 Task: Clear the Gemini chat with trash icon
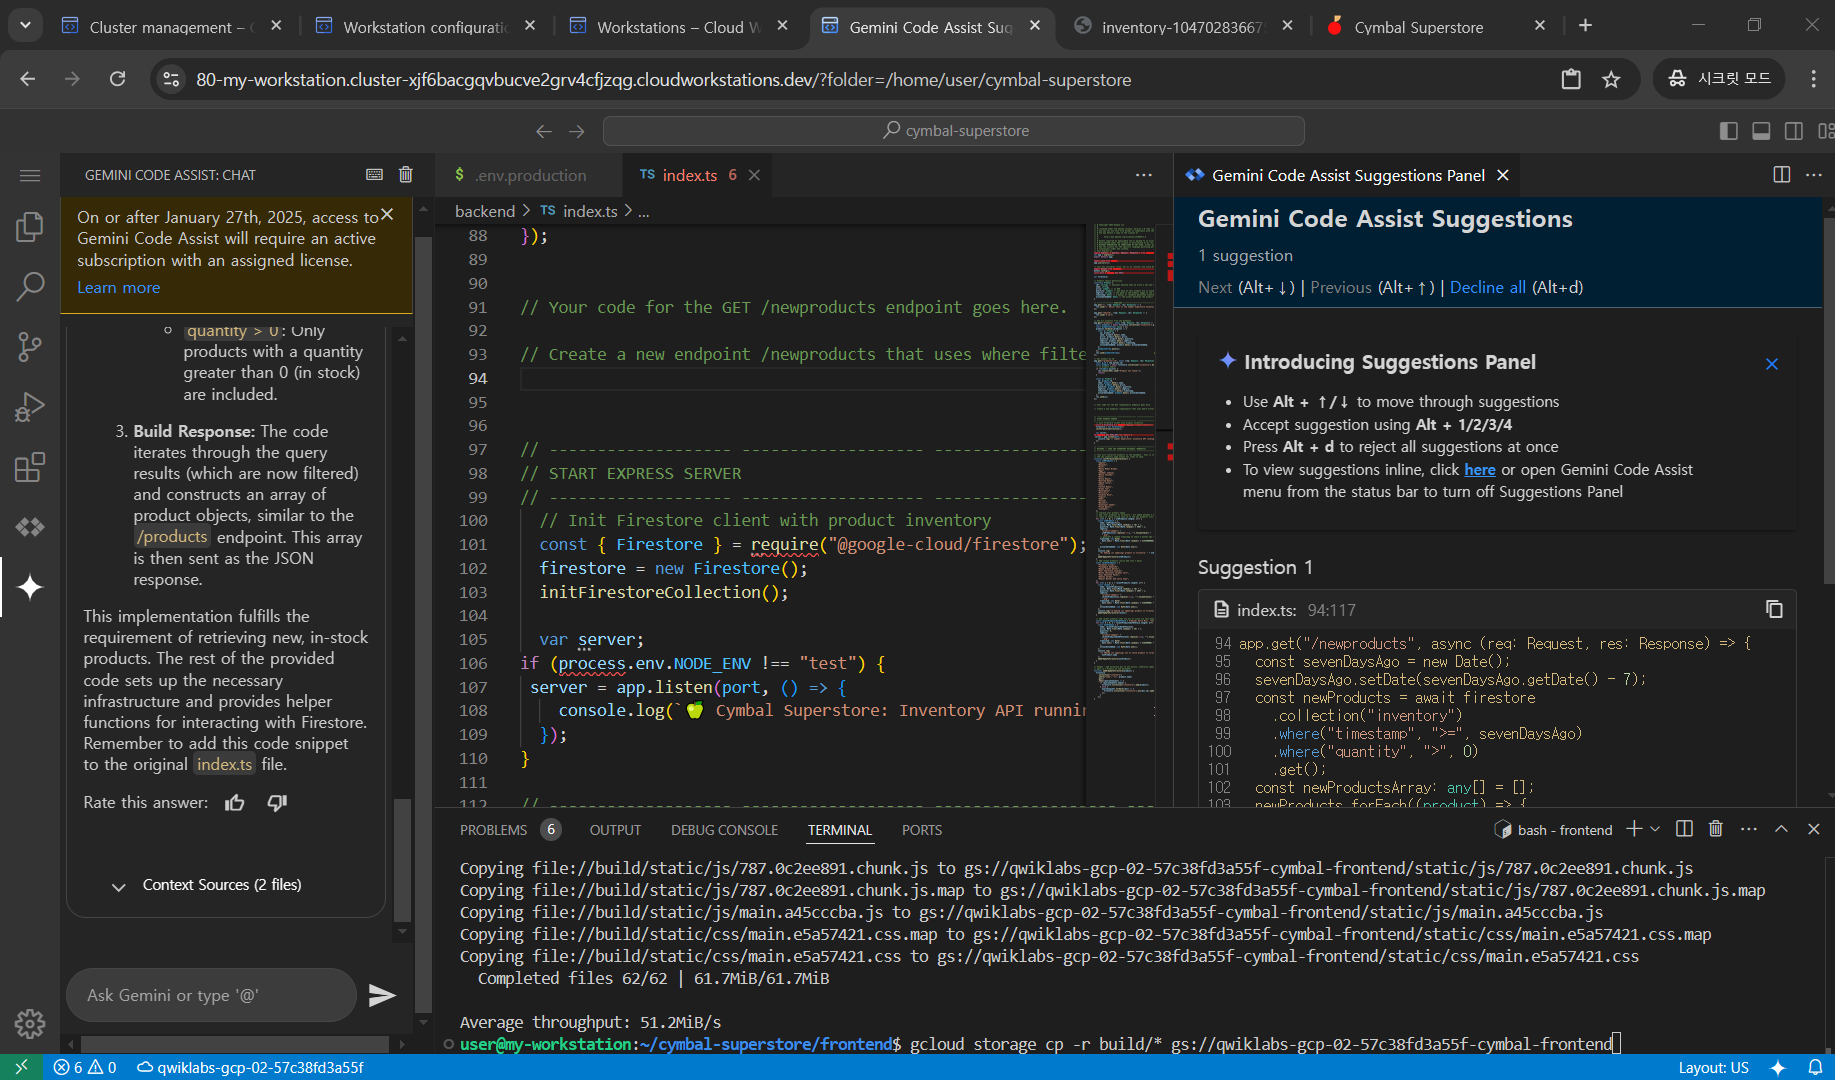(x=406, y=175)
